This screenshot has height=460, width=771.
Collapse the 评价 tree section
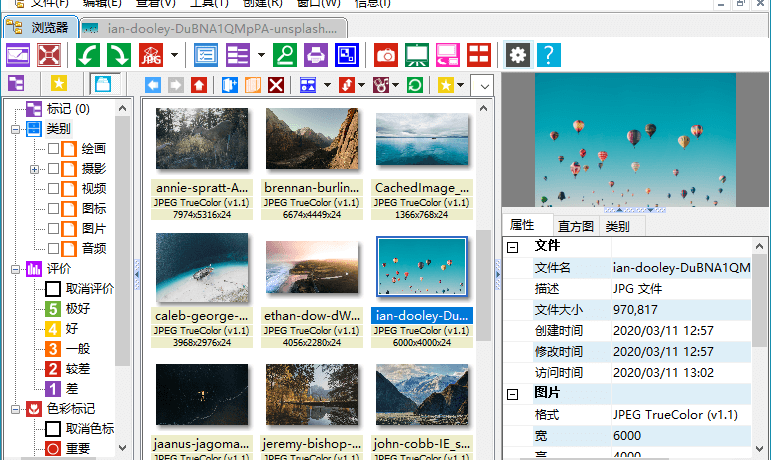pos(17,269)
